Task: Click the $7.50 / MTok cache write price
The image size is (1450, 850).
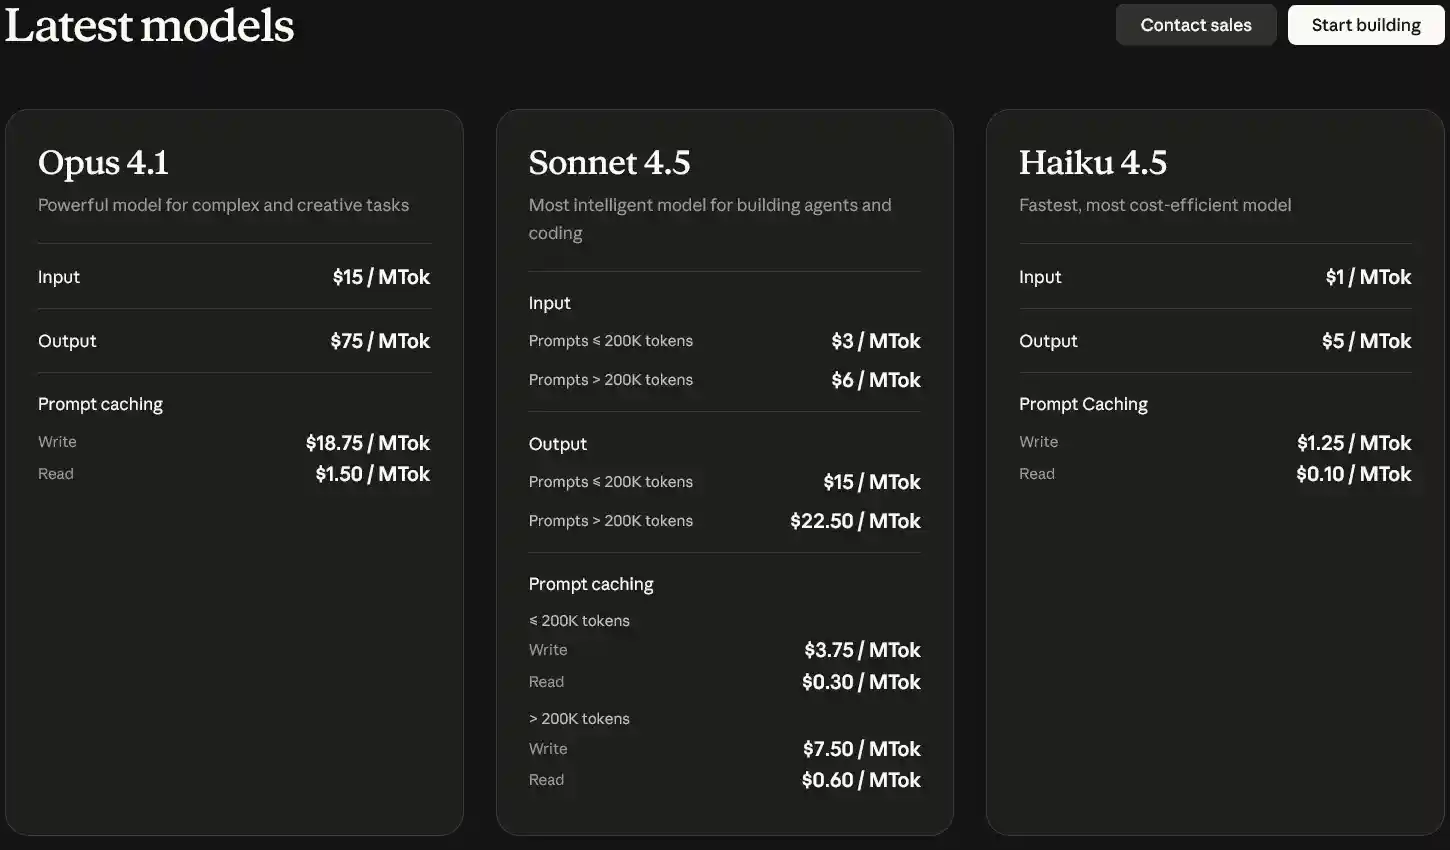Action: click(861, 749)
